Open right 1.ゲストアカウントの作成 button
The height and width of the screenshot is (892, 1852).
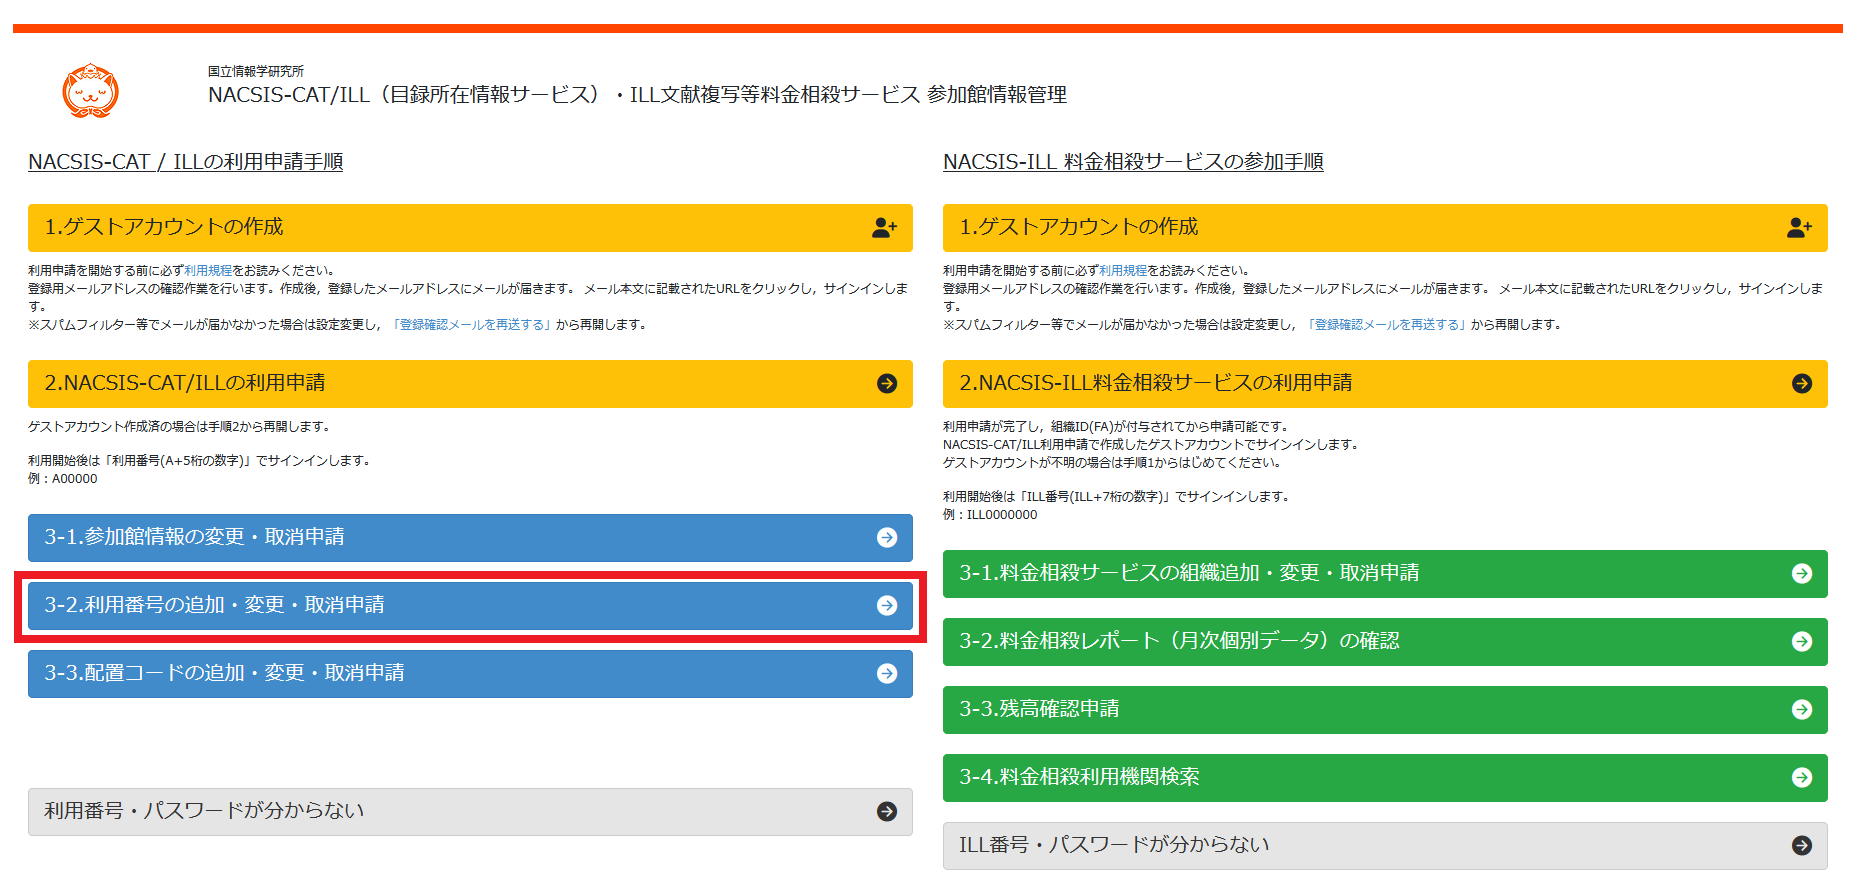(x=1385, y=228)
